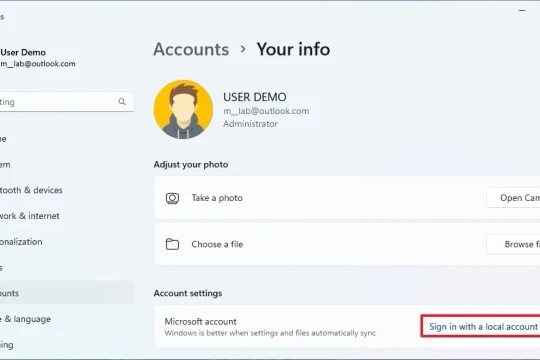Screen dimensions: 540x360
Task: Open Personalization in the sidebar
Action: point(66,242)
